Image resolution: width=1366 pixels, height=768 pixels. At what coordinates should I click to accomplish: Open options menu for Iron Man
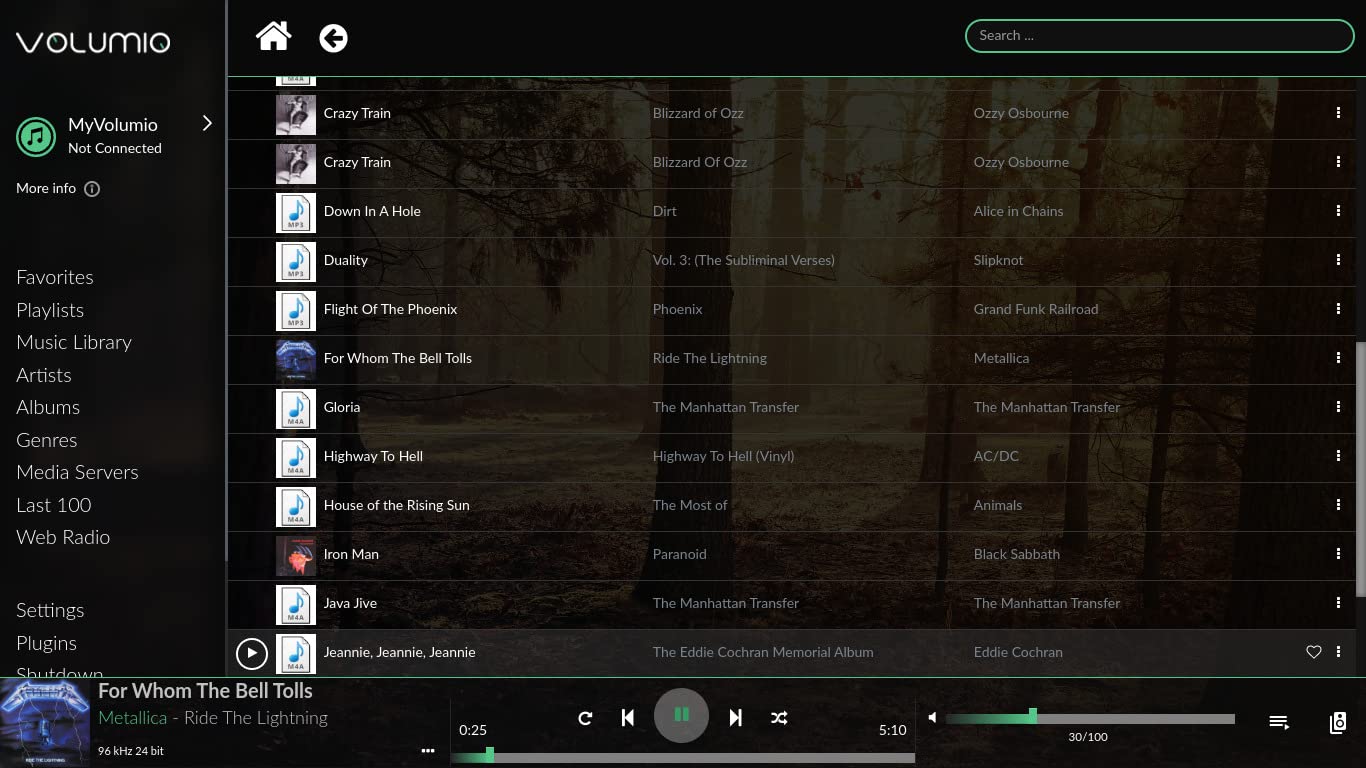coord(1338,554)
